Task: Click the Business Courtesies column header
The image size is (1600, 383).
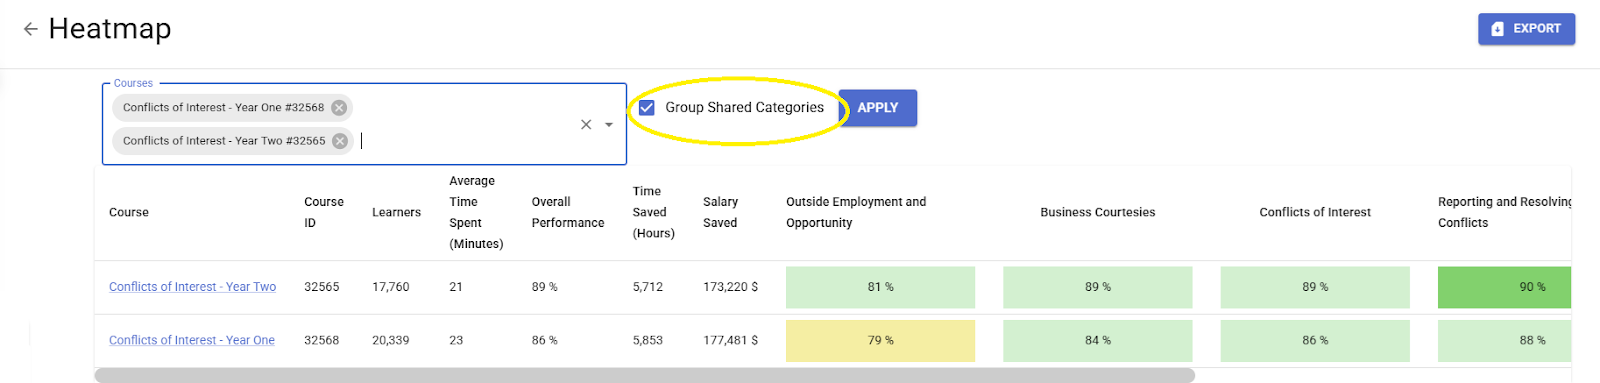Action: coord(1097,212)
